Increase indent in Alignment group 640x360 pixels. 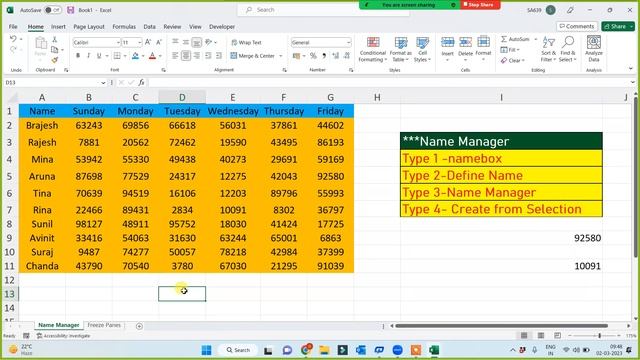[x=219, y=56]
